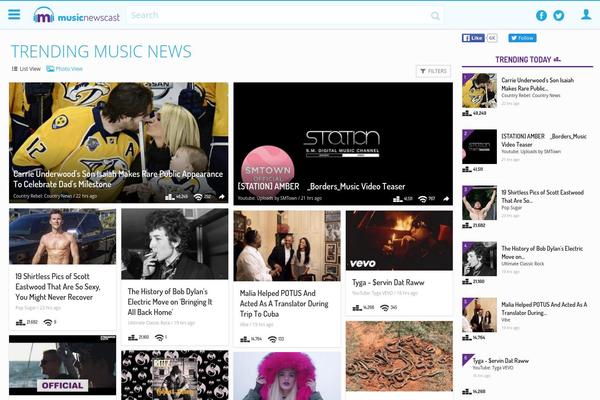Click the popularity bars icon on the STATION AMBER card
Image resolution: width=600 pixels, height=400 pixels.
[x=398, y=199]
